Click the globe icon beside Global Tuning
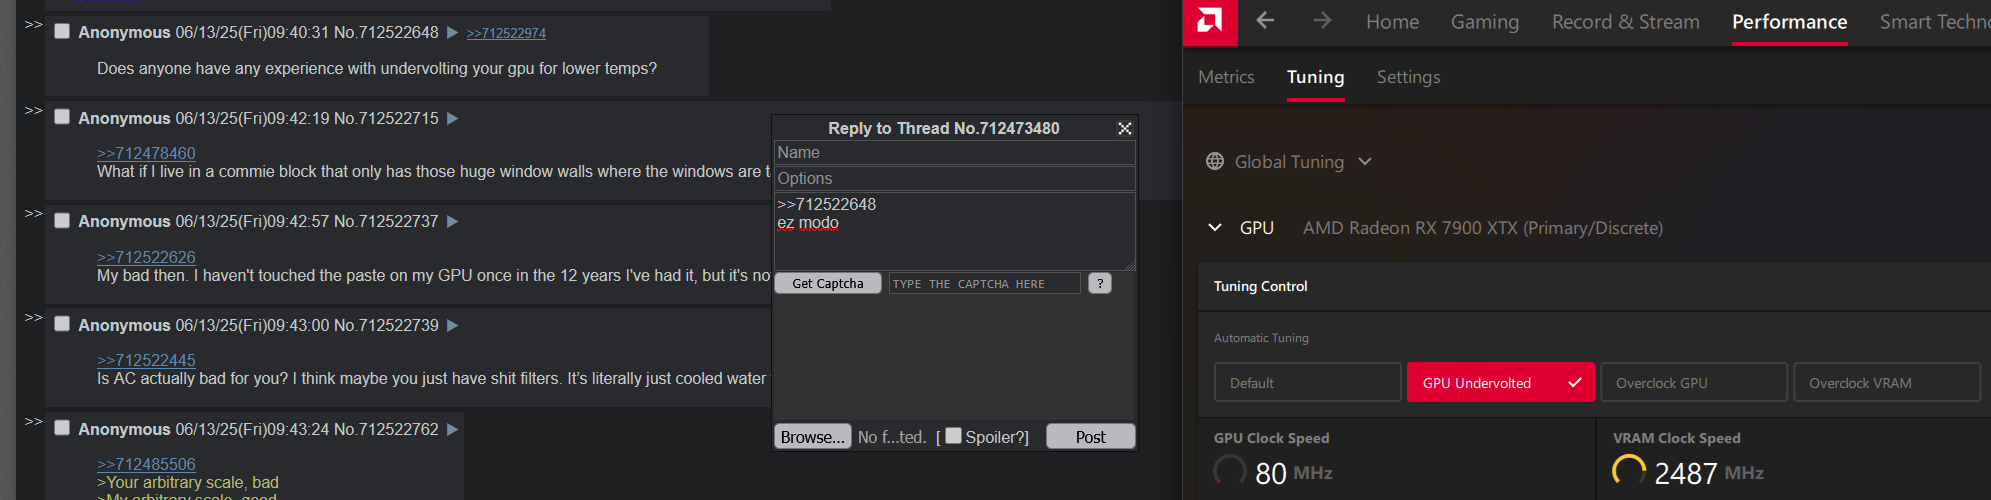Screen dimensions: 1991x500 1215,161
